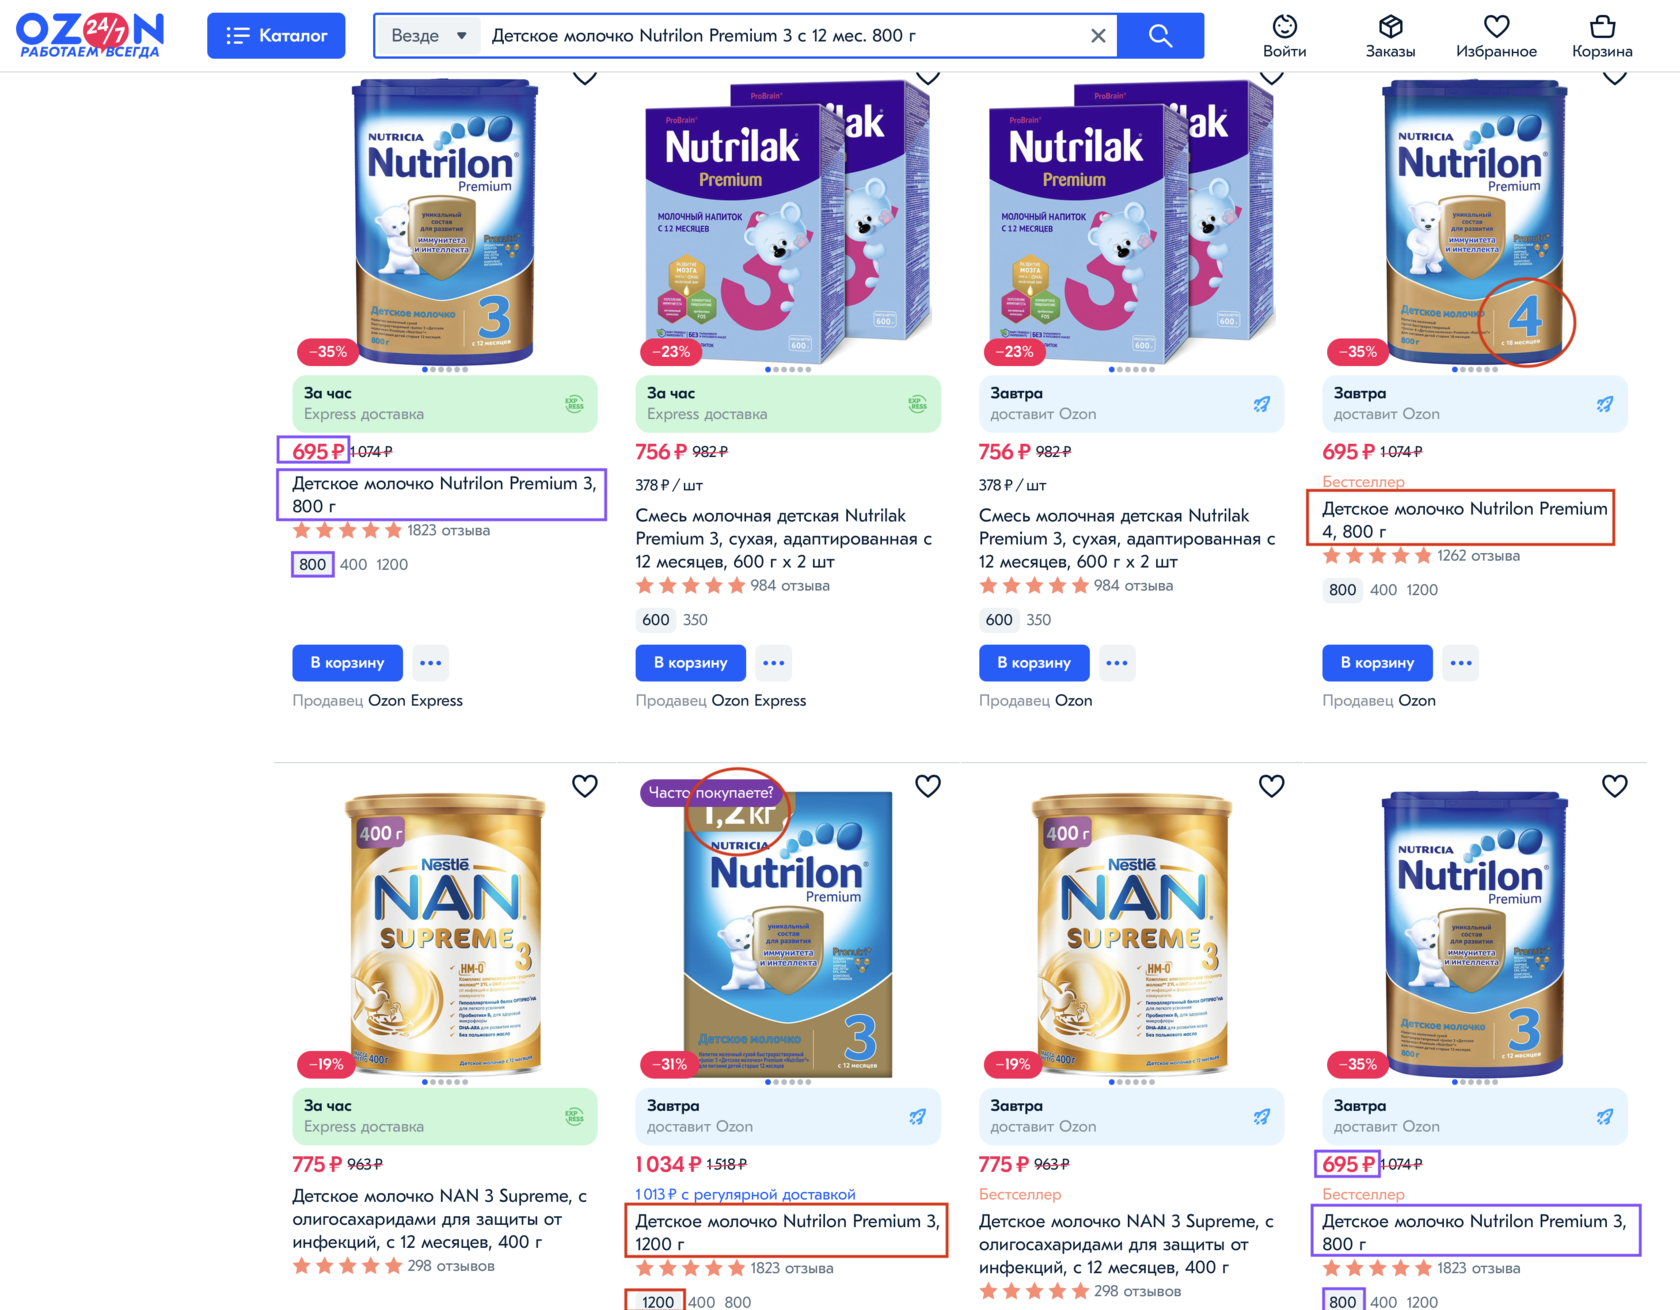Screen dimensions: 1680x1310
Task: Open three-dot menu for first Nutrilak product
Action: [773, 663]
